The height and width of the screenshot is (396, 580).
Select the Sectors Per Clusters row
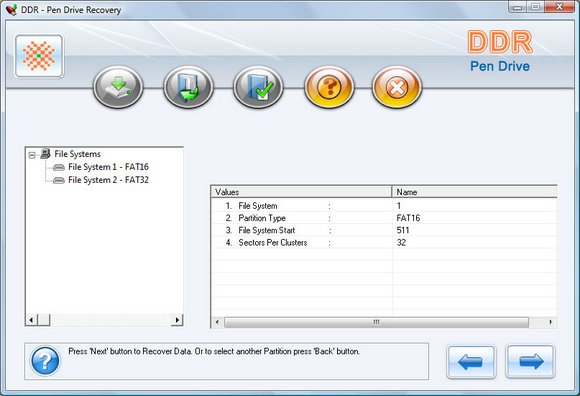point(384,243)
